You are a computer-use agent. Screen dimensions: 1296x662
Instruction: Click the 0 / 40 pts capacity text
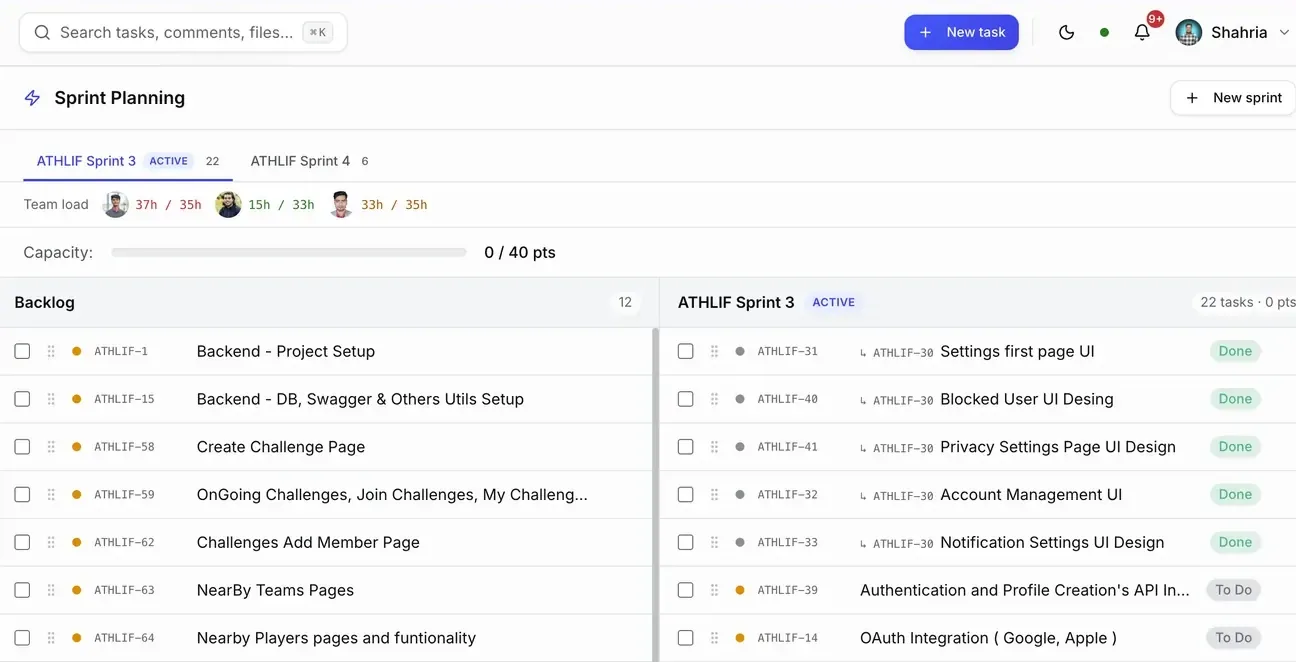click(520, 253)
